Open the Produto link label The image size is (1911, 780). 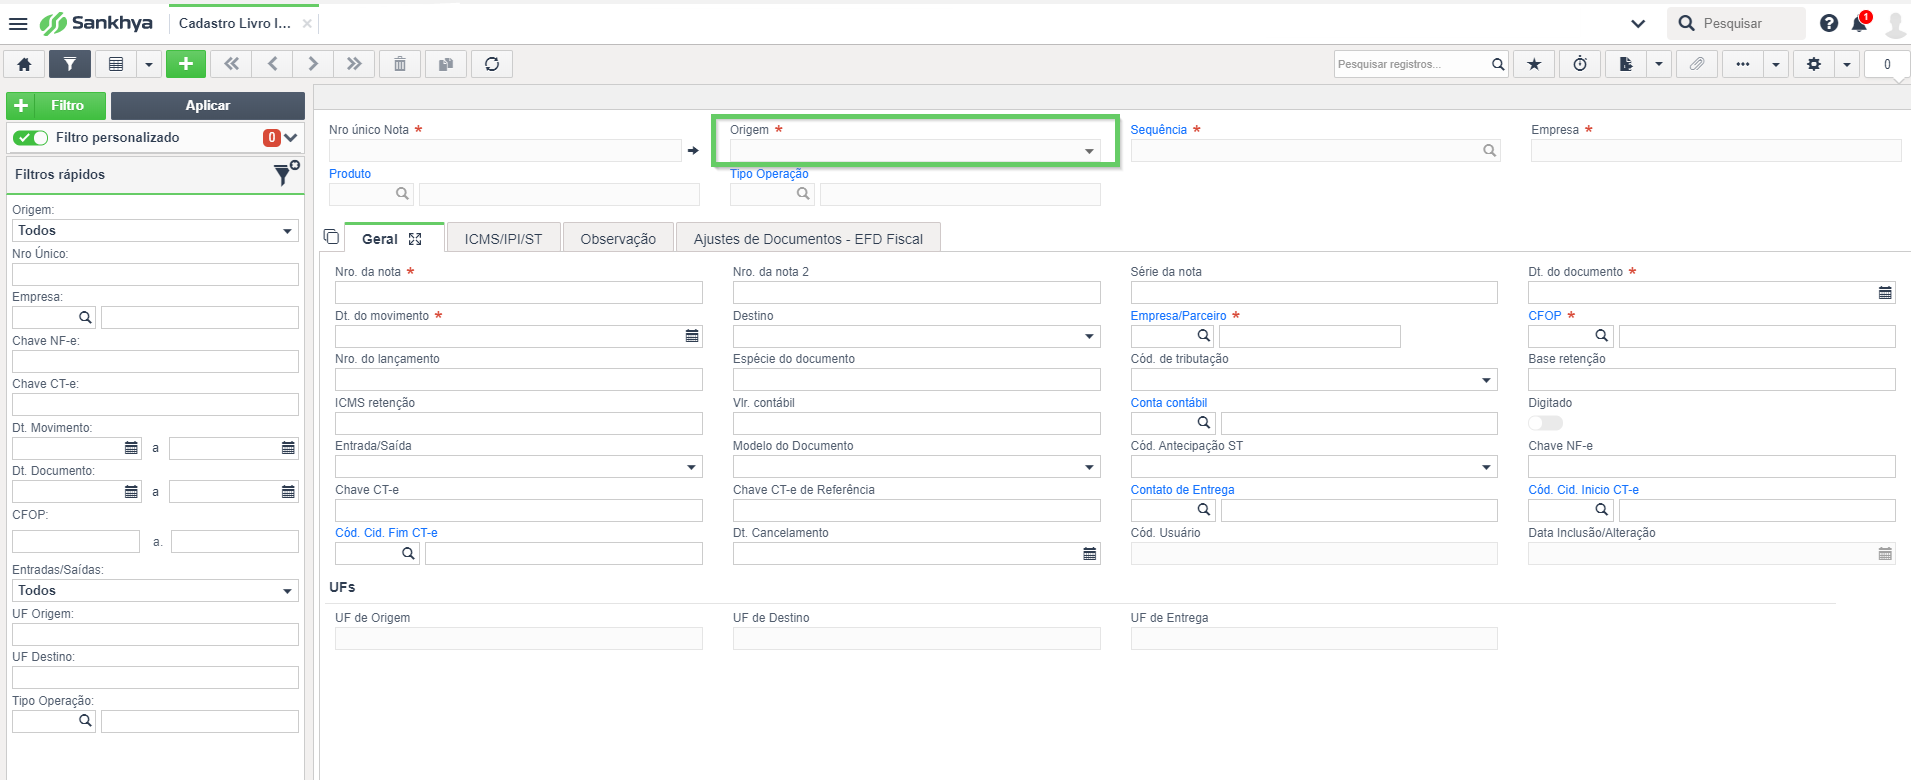tap(350, 174)
